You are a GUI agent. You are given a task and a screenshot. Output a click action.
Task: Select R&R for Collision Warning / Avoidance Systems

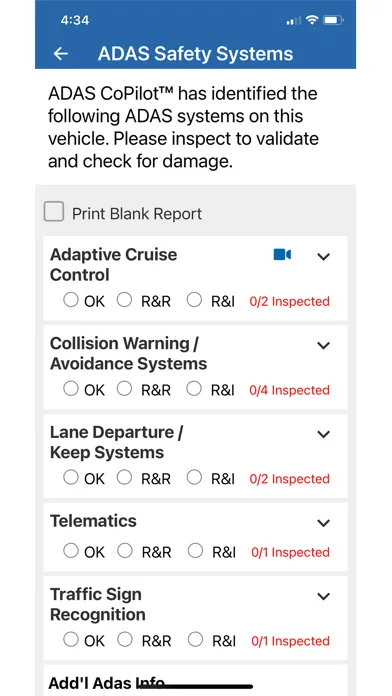point(124,389)
